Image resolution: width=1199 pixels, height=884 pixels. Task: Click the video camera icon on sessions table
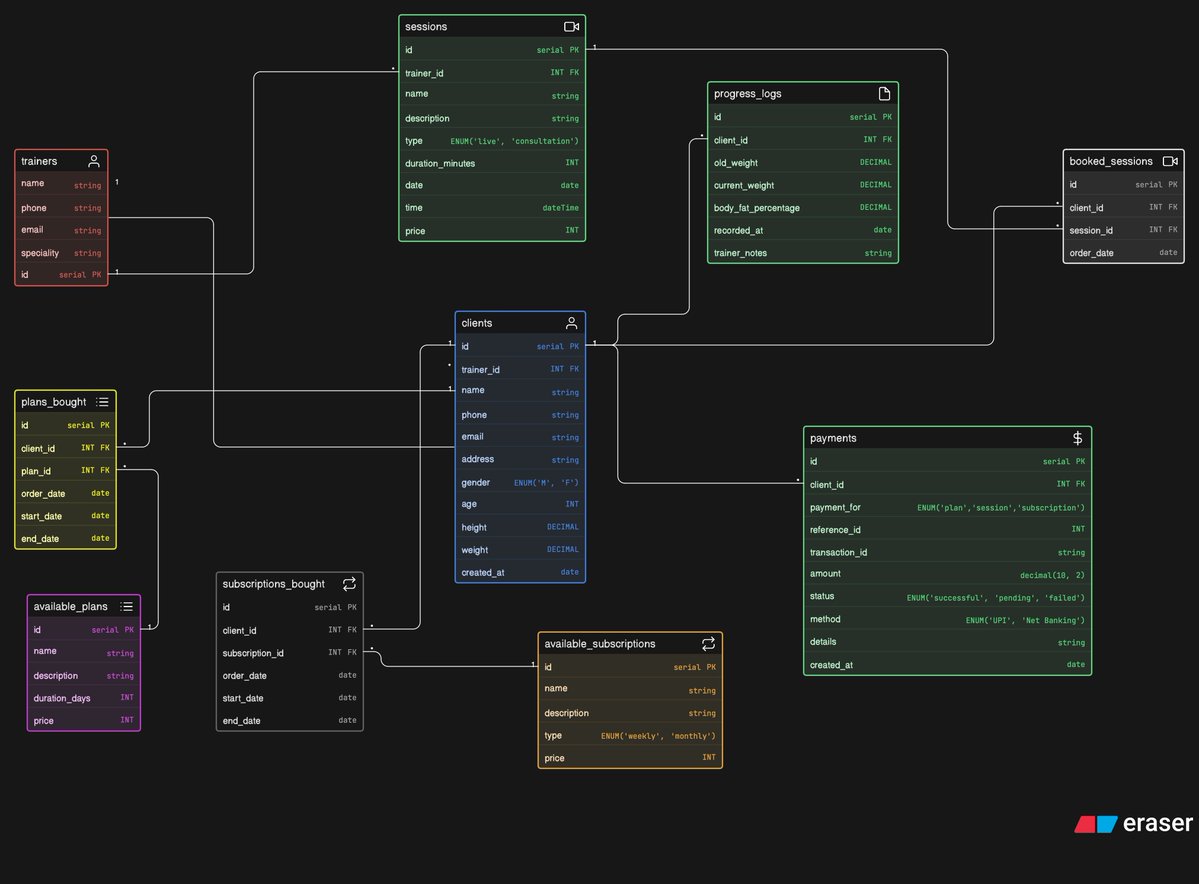572,26
